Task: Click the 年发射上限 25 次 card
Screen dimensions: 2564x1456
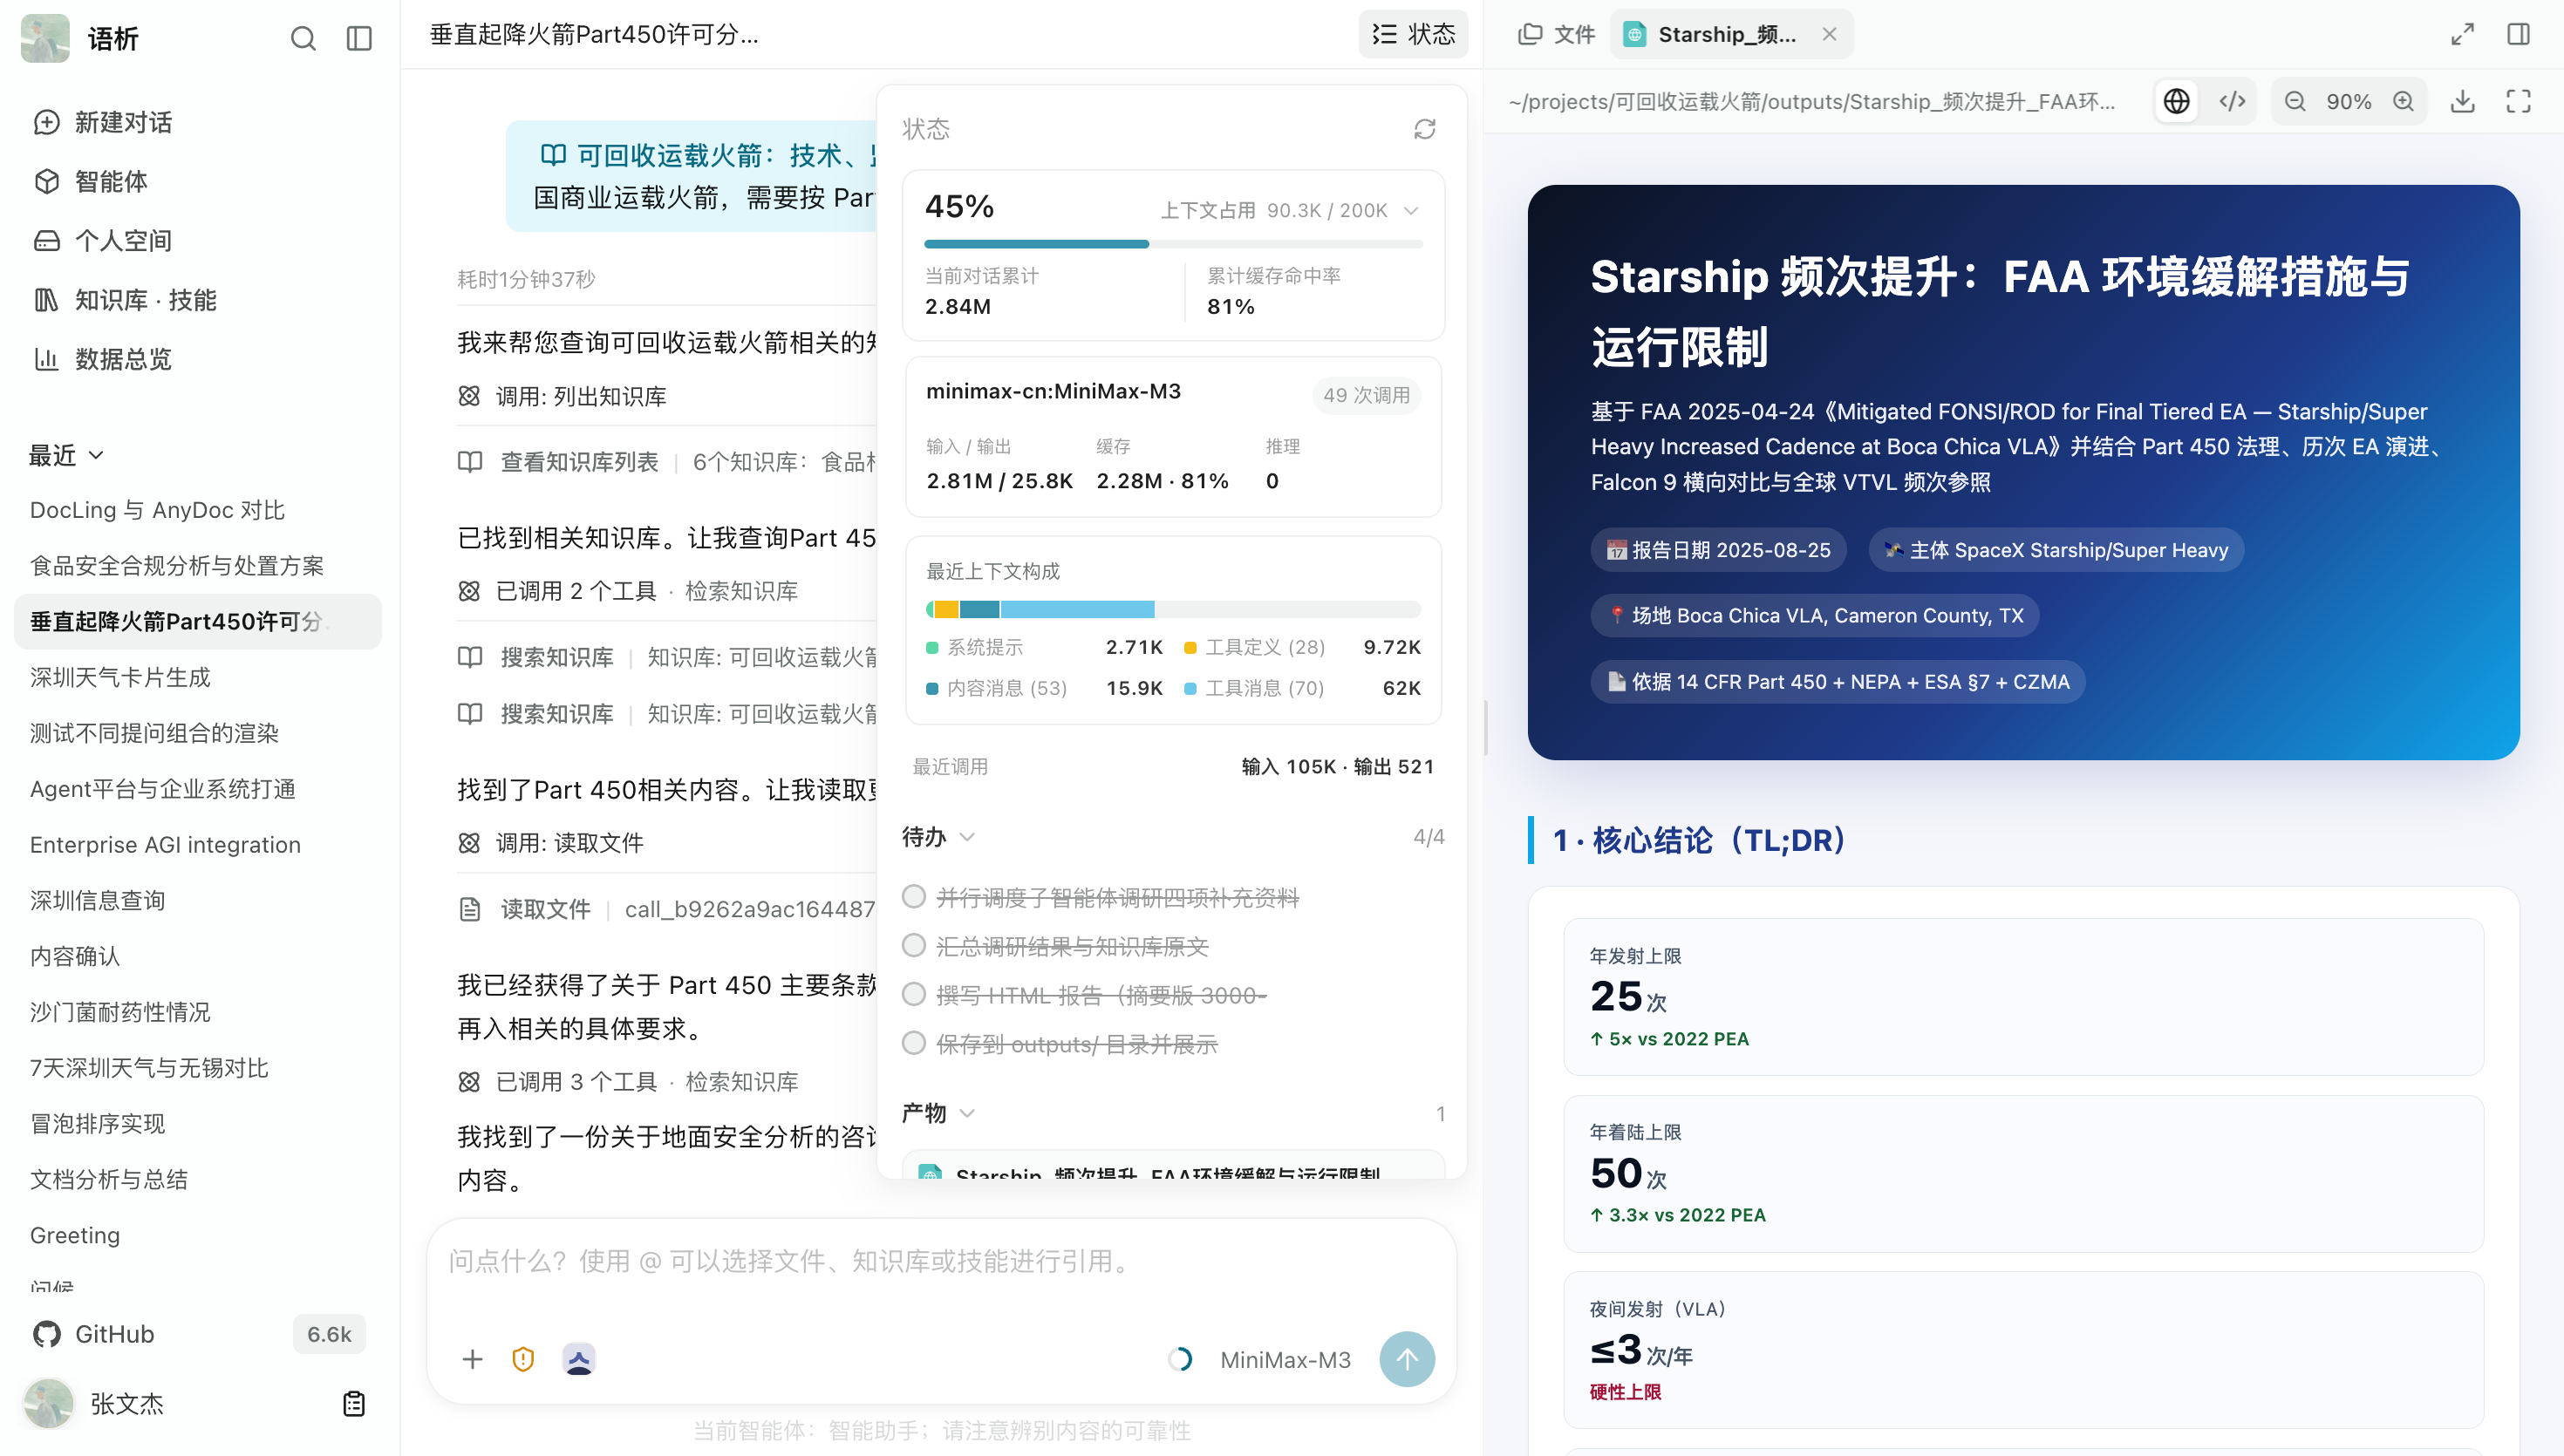Action: point(2023,996)
